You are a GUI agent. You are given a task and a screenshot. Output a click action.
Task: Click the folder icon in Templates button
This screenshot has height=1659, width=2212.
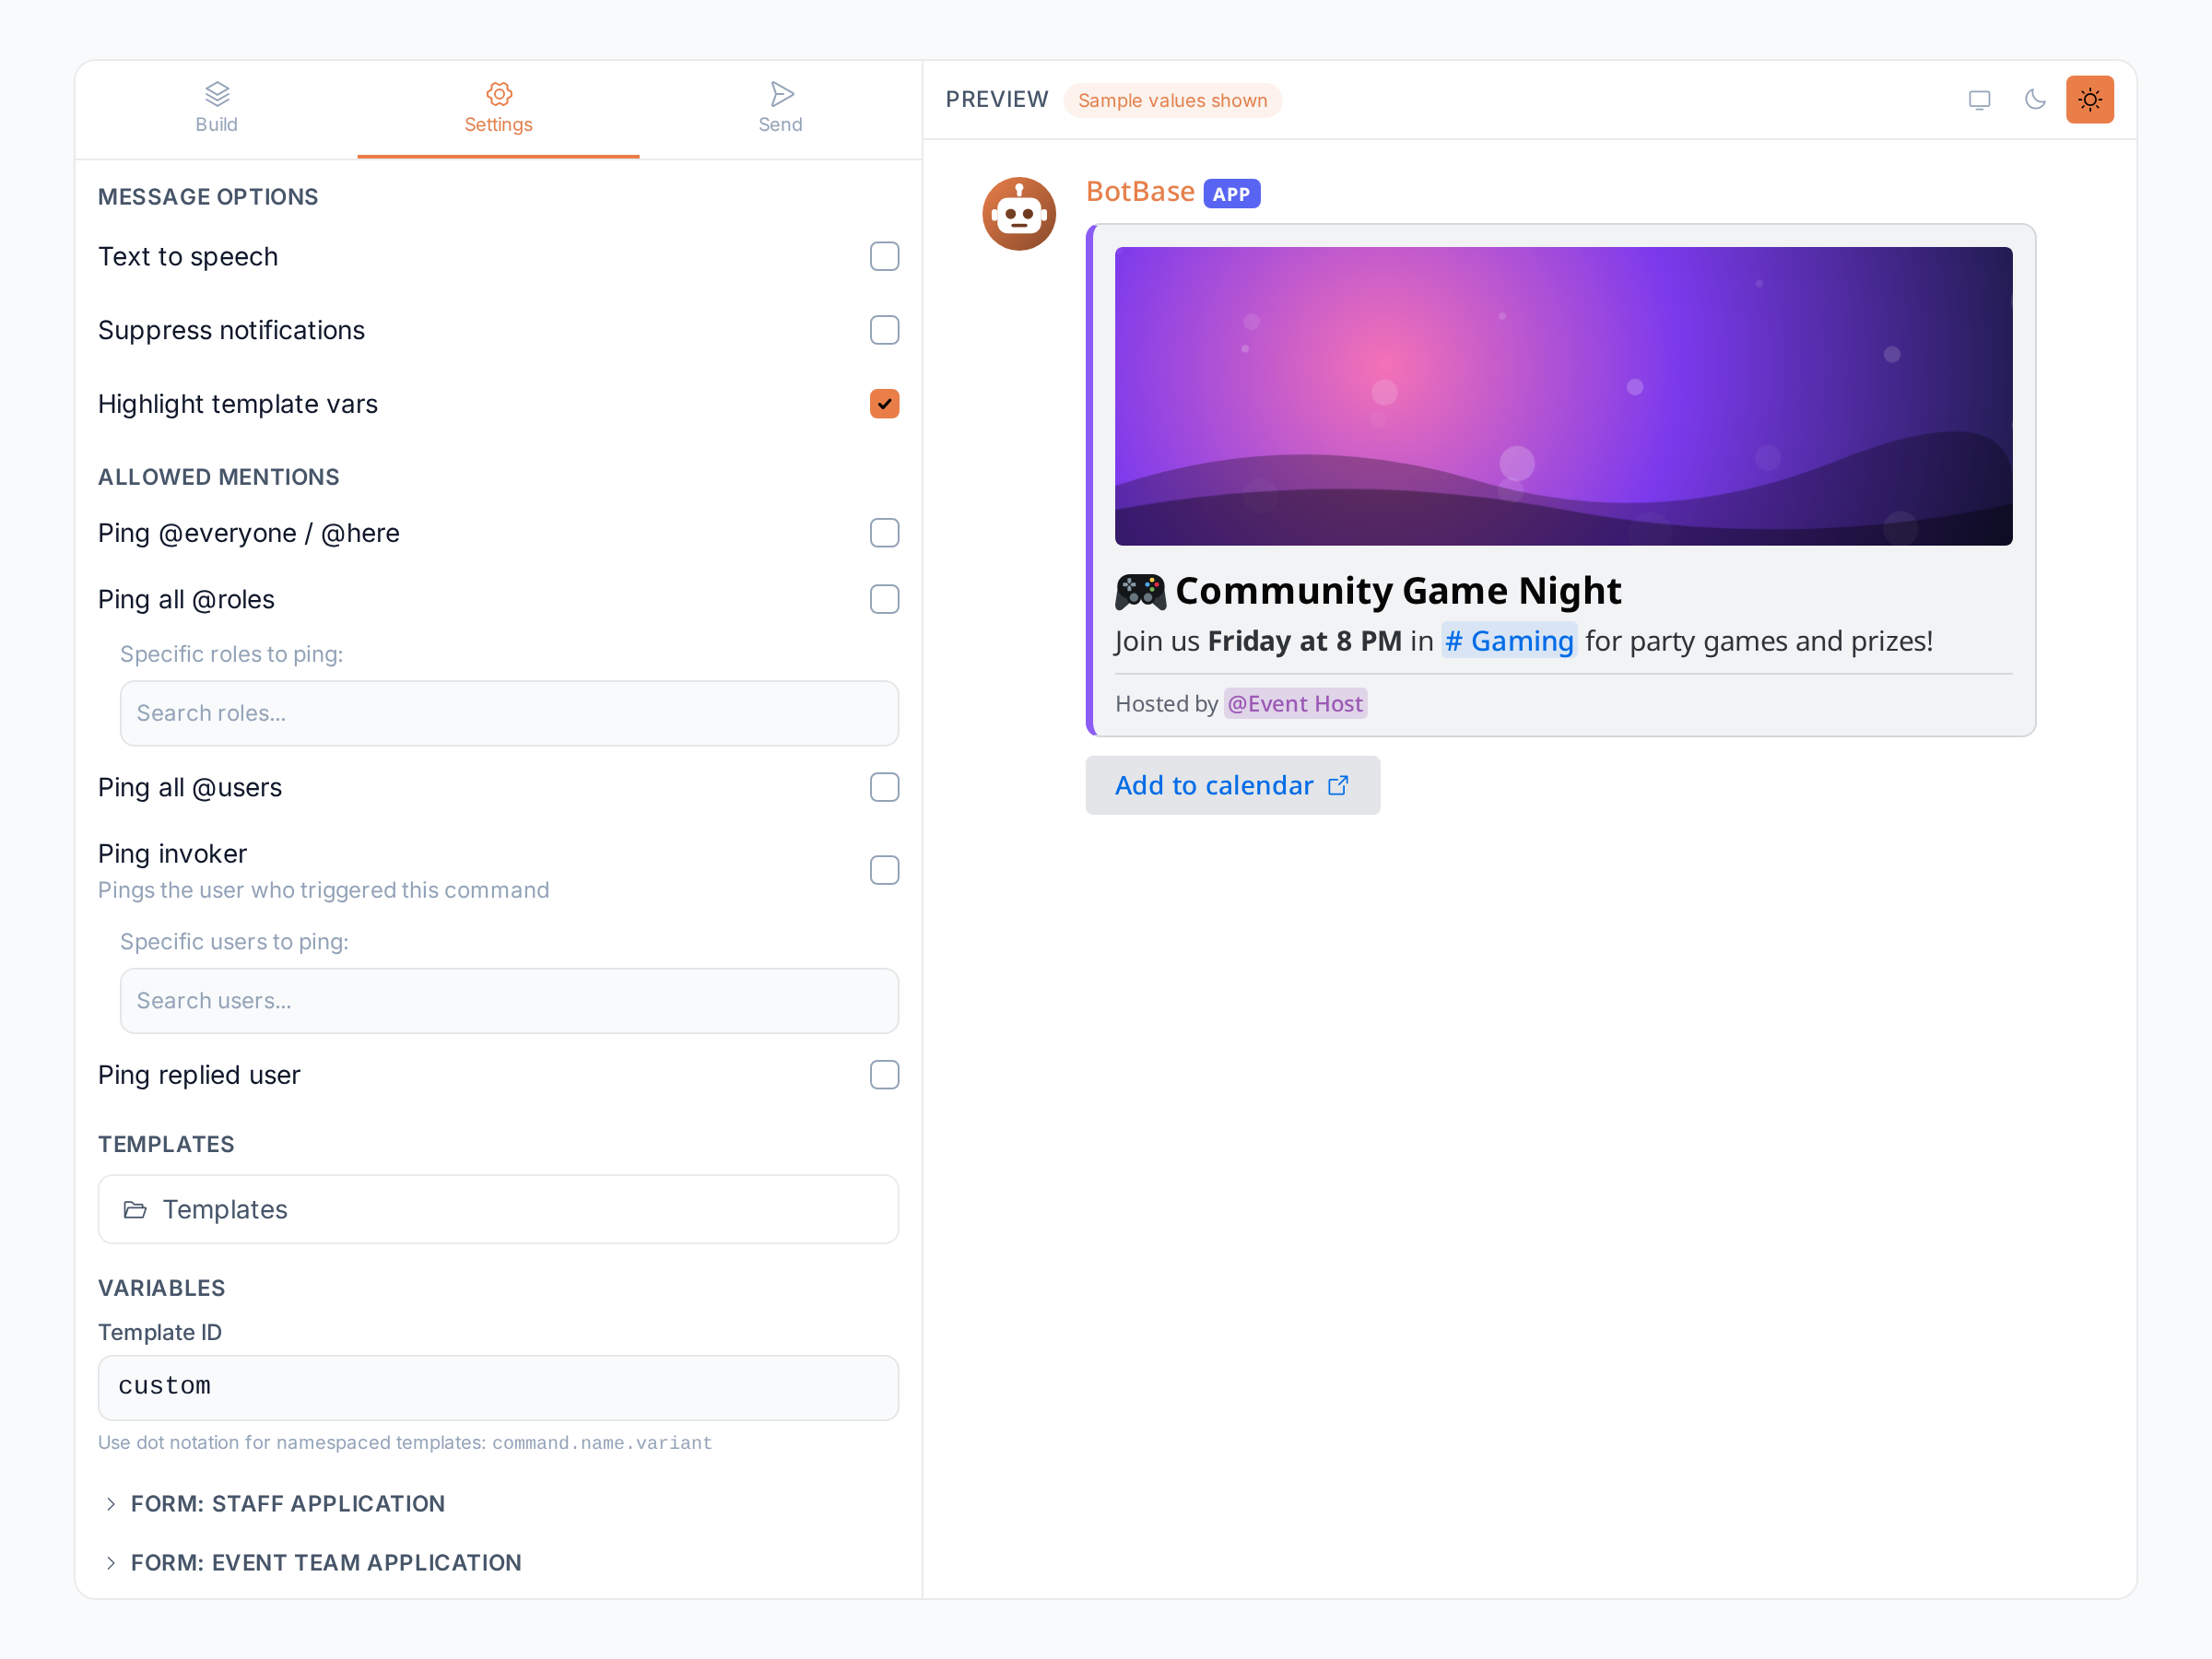(135, 1210)
